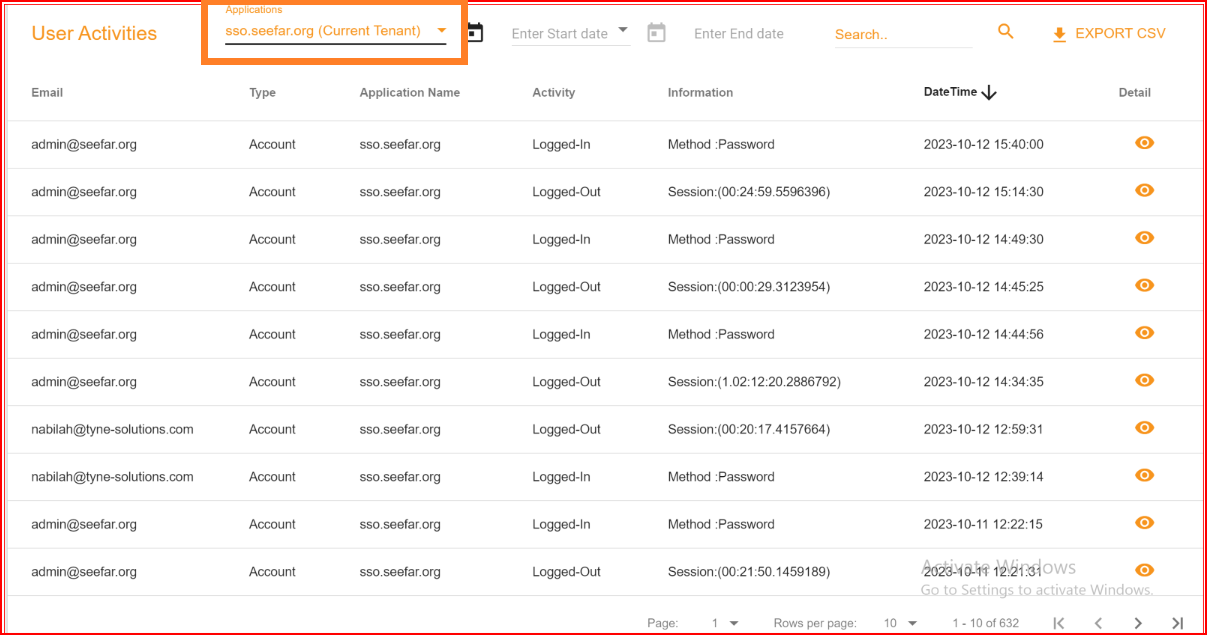This screenshot has width=1207, height=635.
Task: View detail eye for 14:34:35 logout
Action: point(1145,380)
